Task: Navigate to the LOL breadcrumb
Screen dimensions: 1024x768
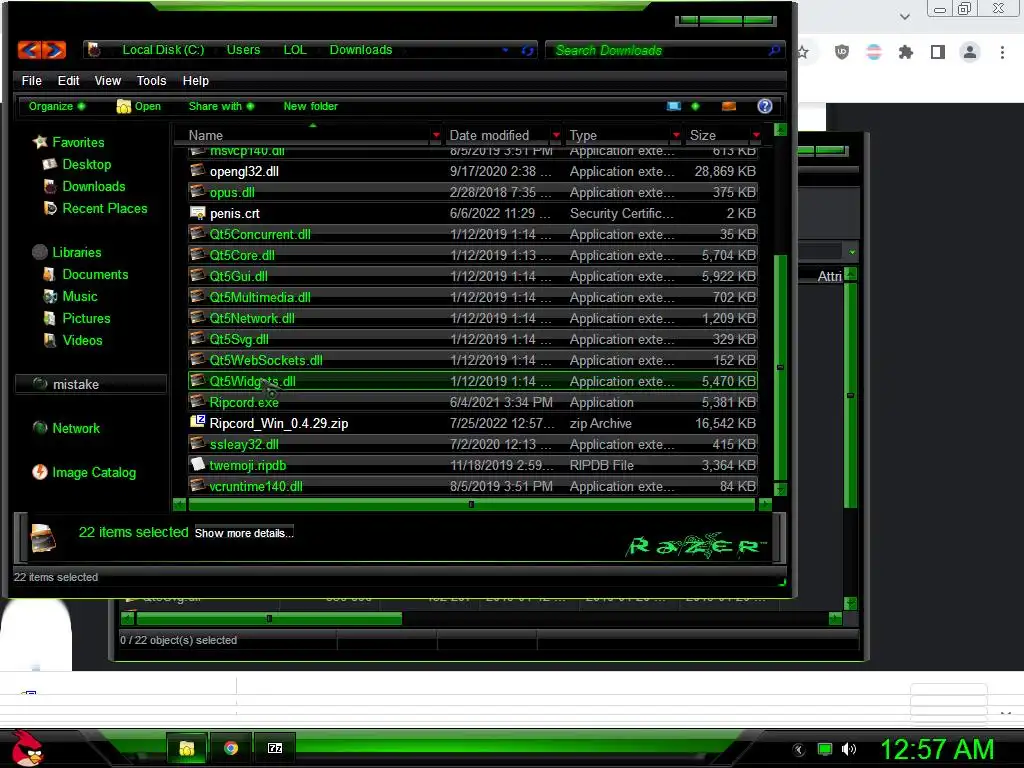Action: pyautogui.click(x=295, y=50)
